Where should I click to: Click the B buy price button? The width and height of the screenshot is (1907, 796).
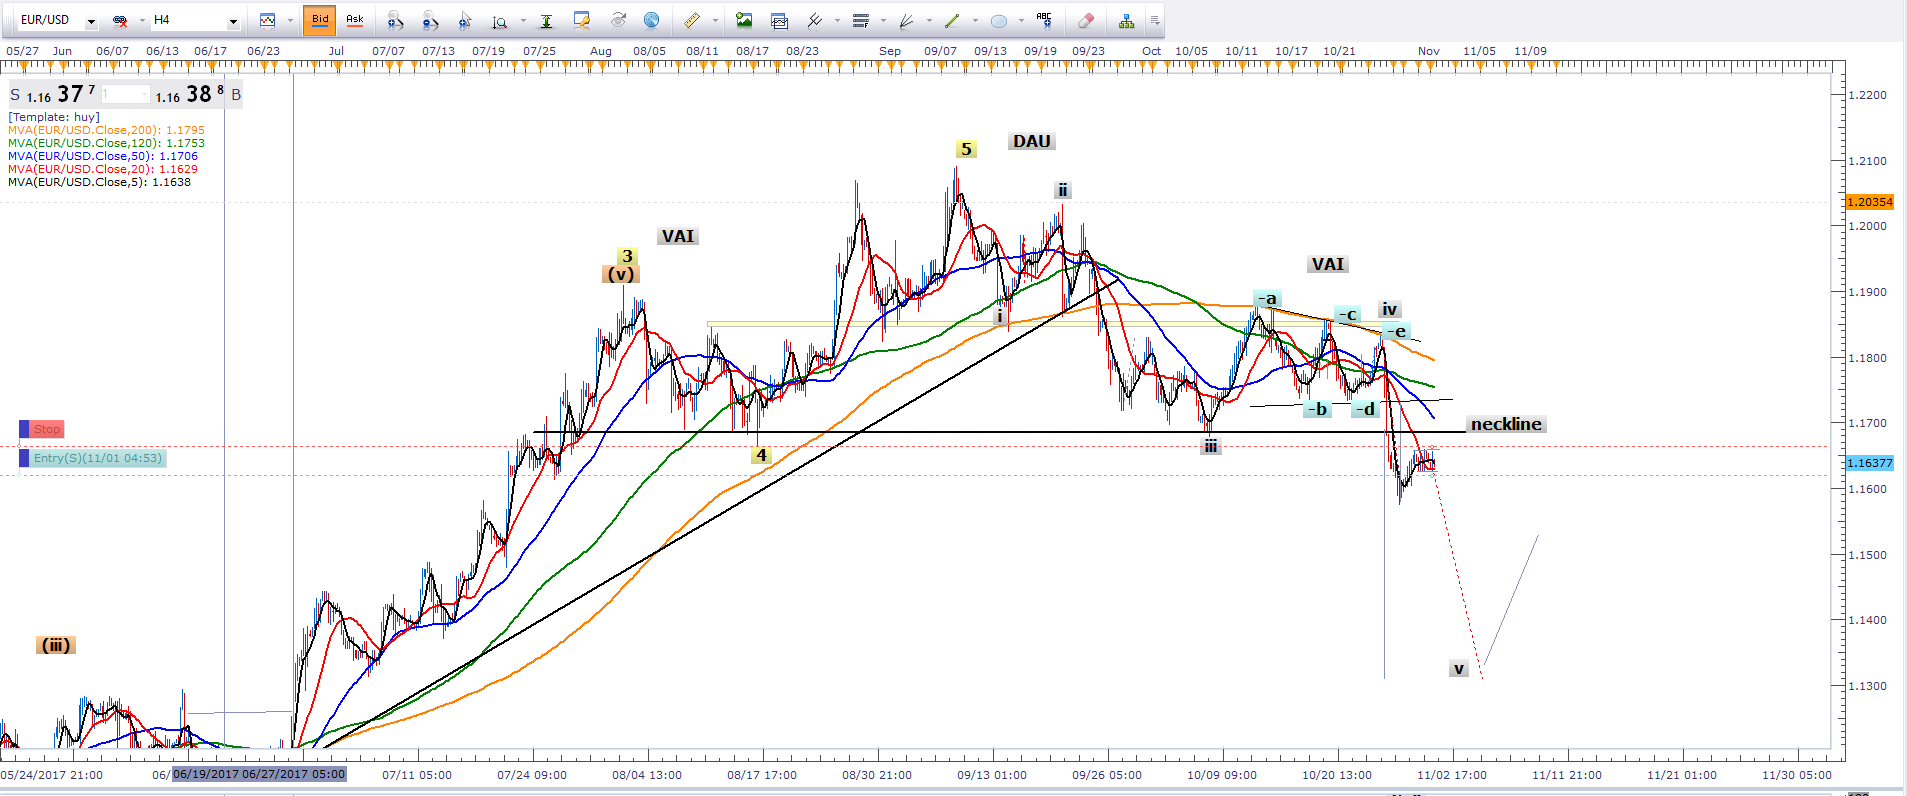click(236, 95)
